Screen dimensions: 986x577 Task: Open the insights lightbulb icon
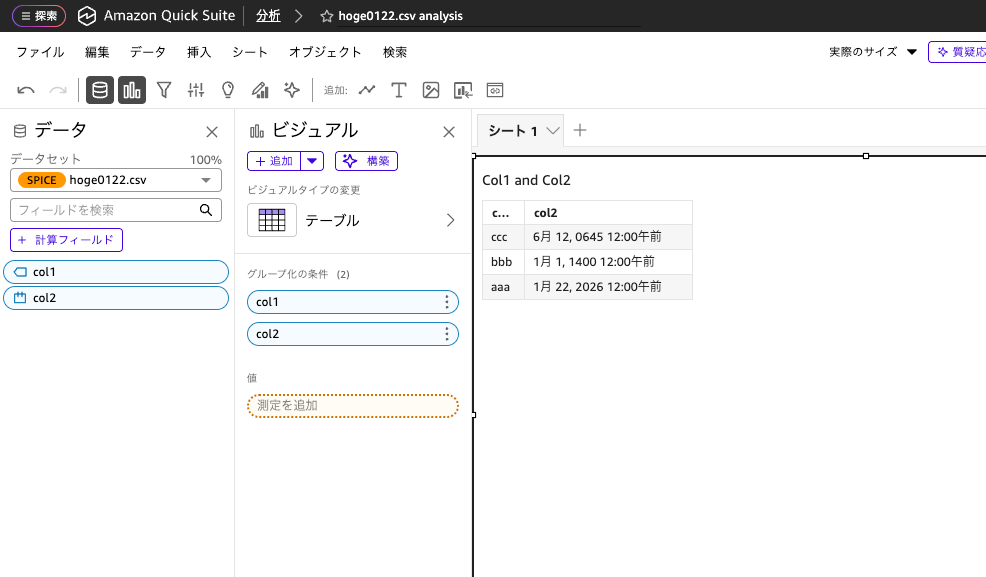[x=227, y=89]
